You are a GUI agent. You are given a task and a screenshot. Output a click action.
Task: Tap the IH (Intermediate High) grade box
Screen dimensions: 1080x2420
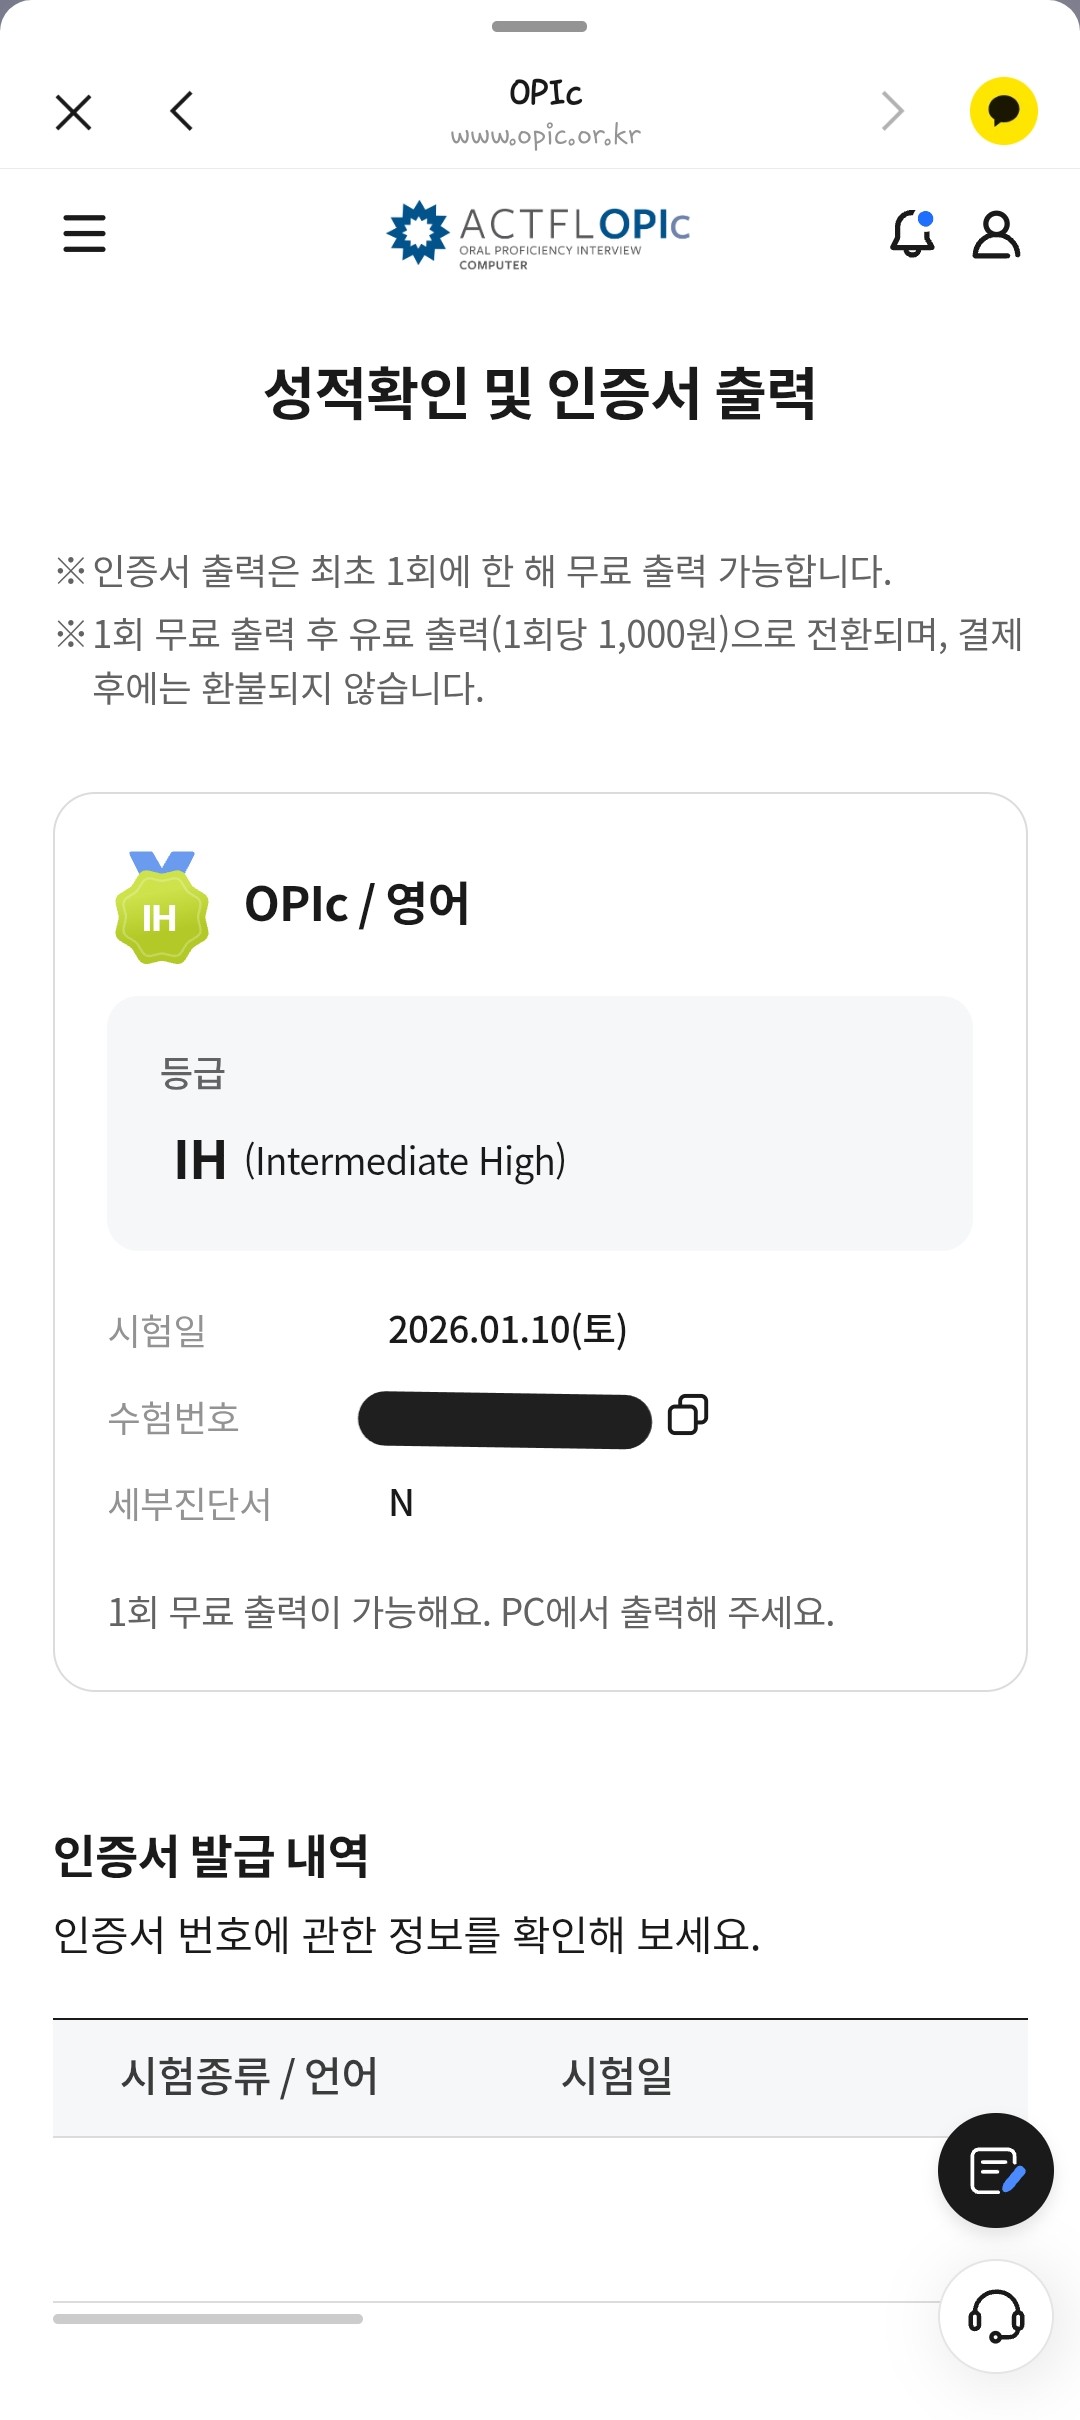point(539,1123)
